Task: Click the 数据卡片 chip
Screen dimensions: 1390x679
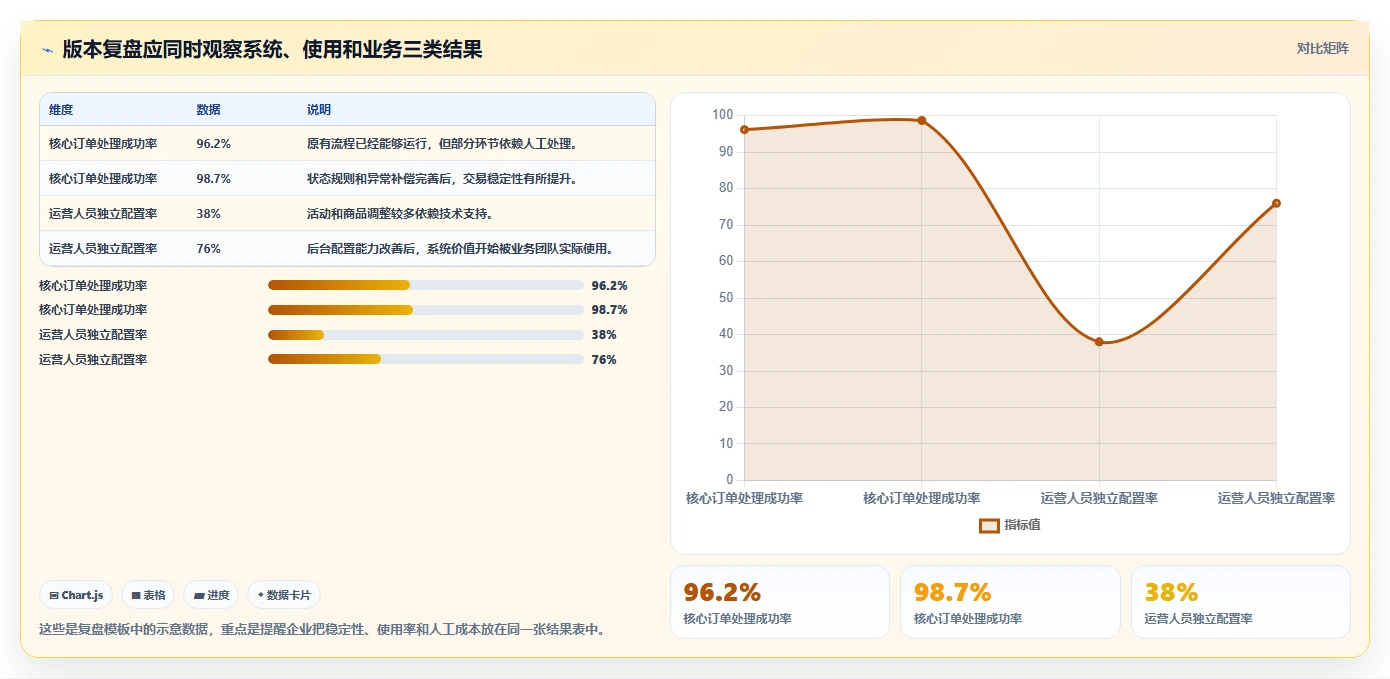Action: pos(284,595)
